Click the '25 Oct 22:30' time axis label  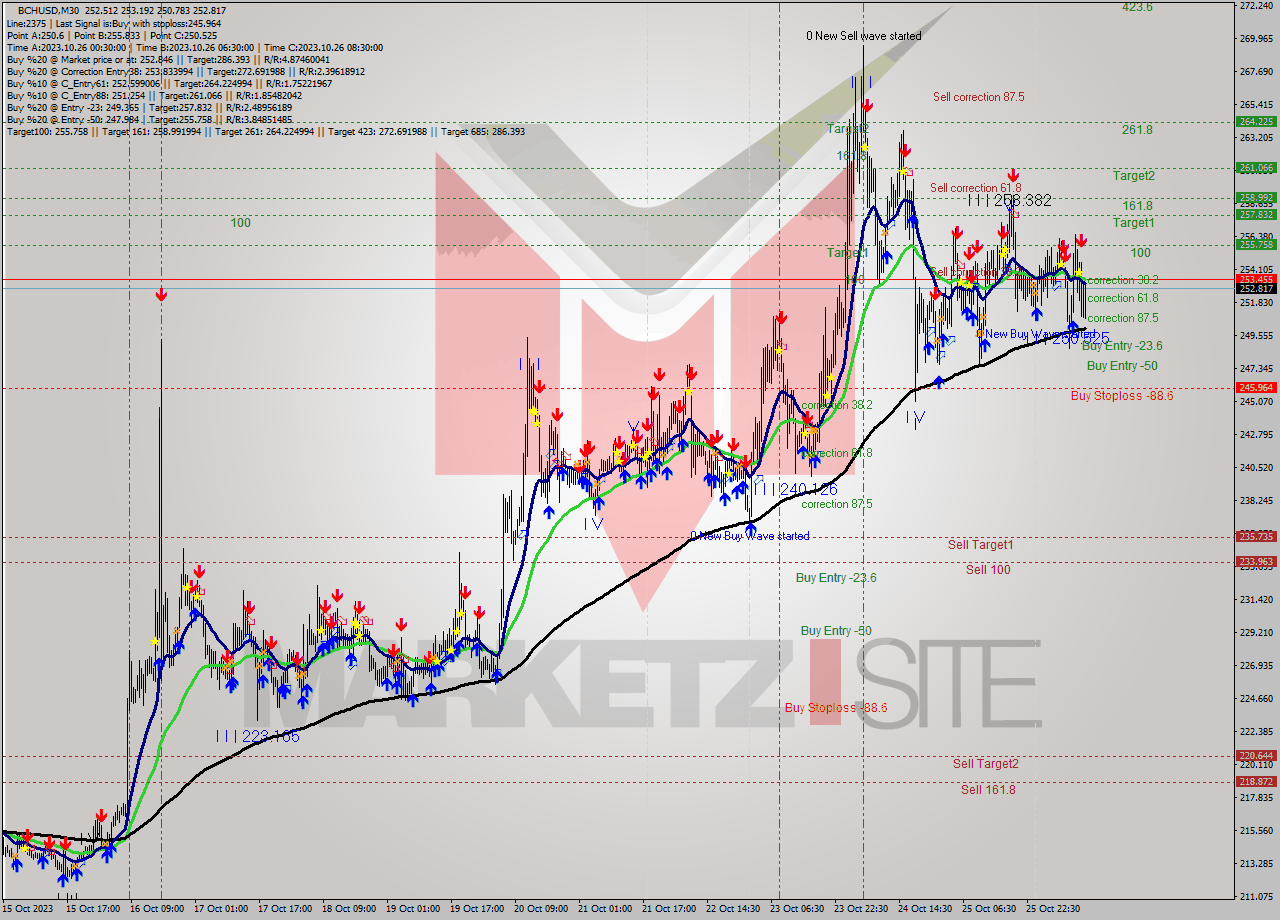pyautogui.click(x=1053, y=909)
